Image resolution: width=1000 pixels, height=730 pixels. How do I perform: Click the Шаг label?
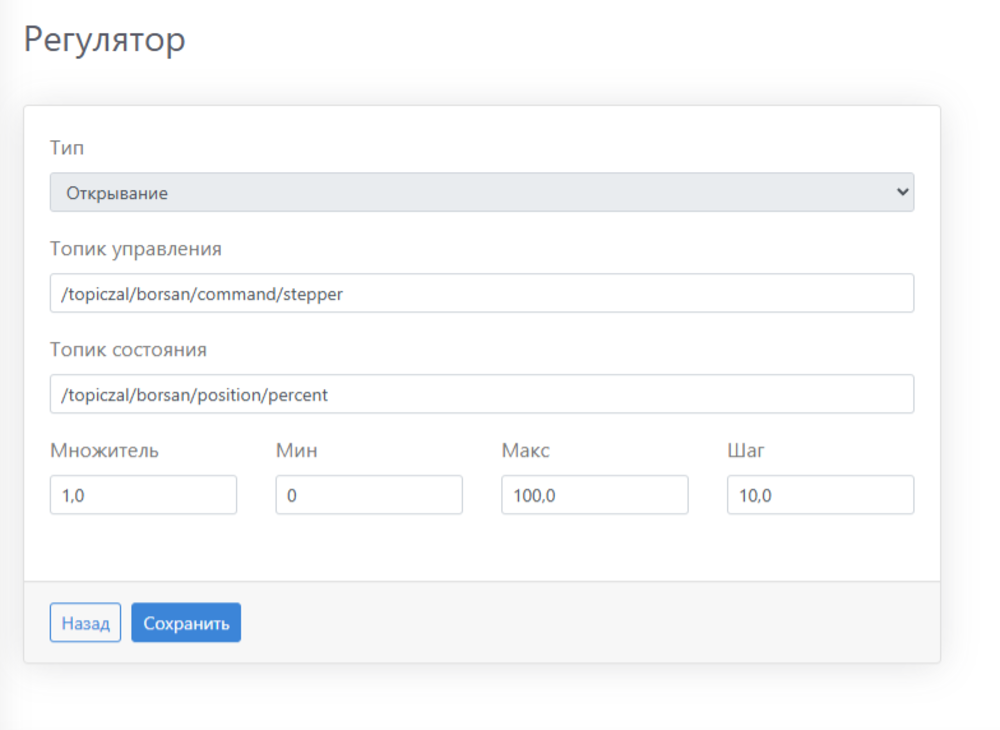[746, 451]
